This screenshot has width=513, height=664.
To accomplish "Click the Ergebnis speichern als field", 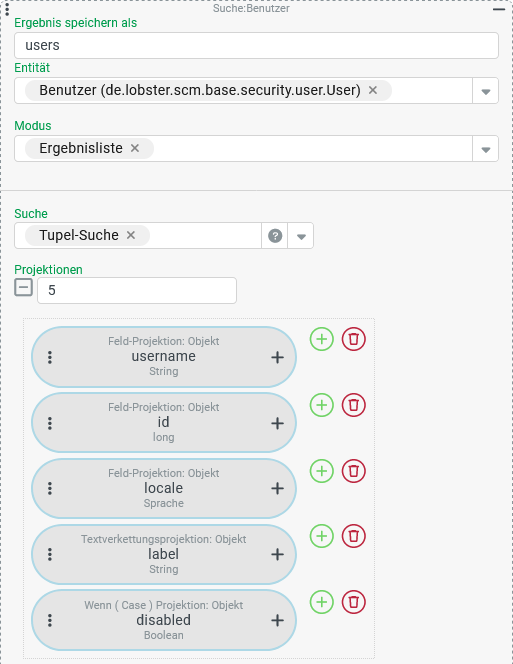I will 256,45.
